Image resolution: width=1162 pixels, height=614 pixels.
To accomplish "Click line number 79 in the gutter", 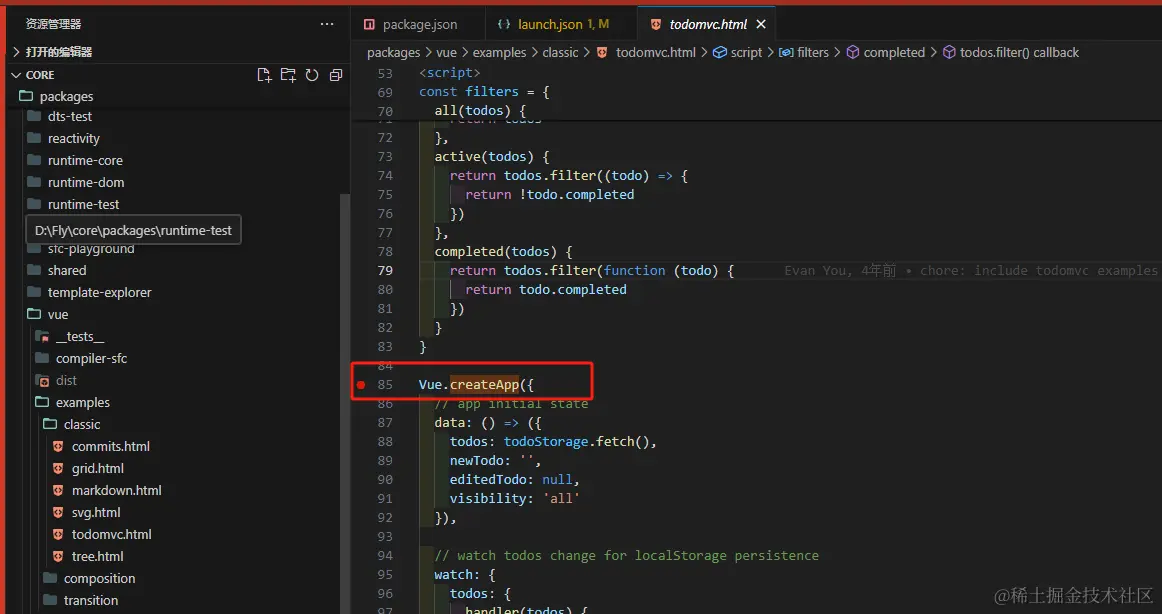I will tap(385, 270).
